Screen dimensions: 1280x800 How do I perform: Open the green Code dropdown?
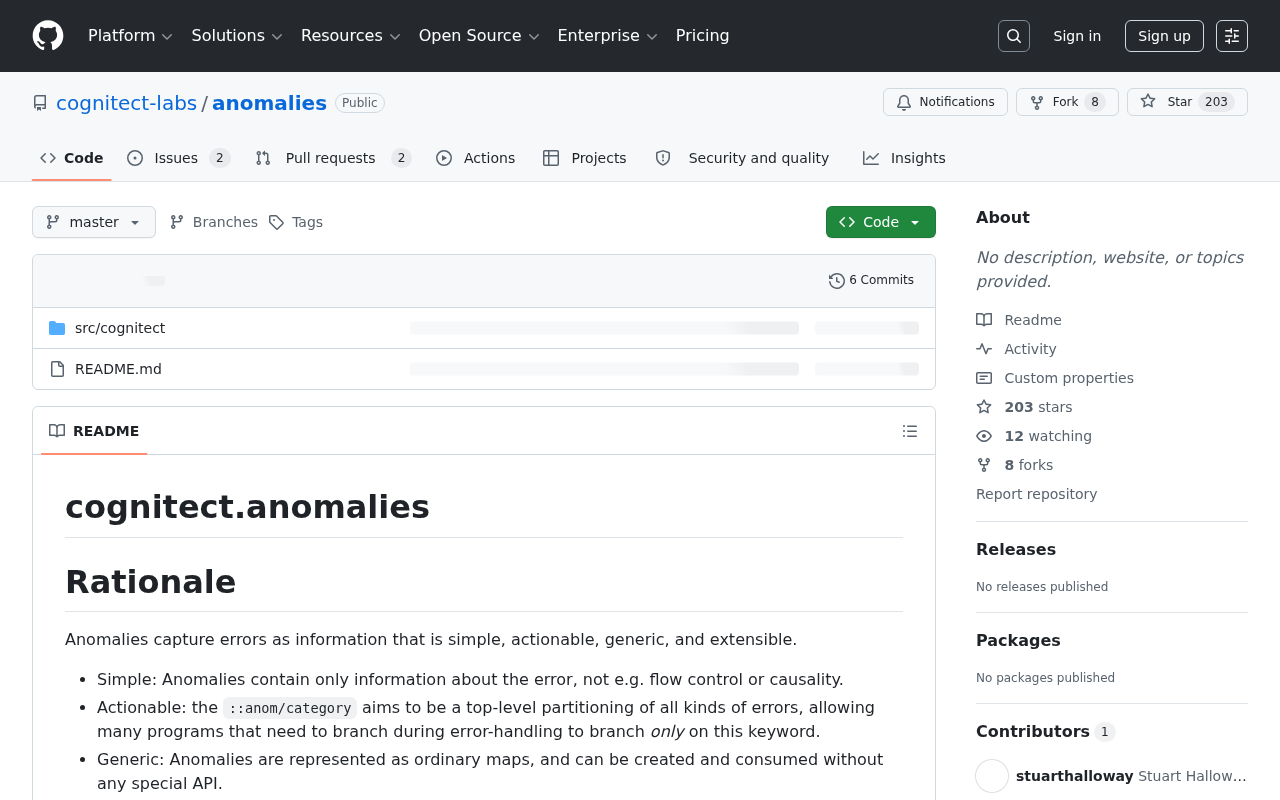tap(881, 222)
